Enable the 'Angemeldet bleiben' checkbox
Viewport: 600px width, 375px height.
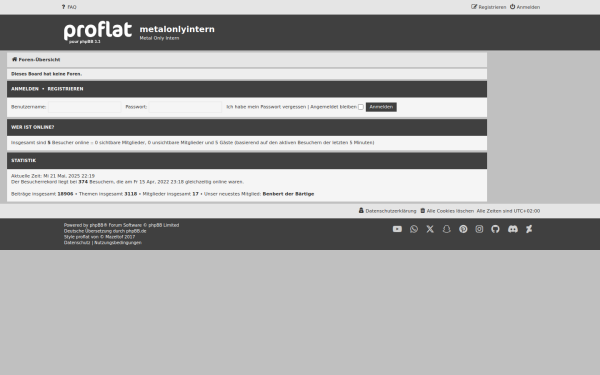[x=361, y=107]
